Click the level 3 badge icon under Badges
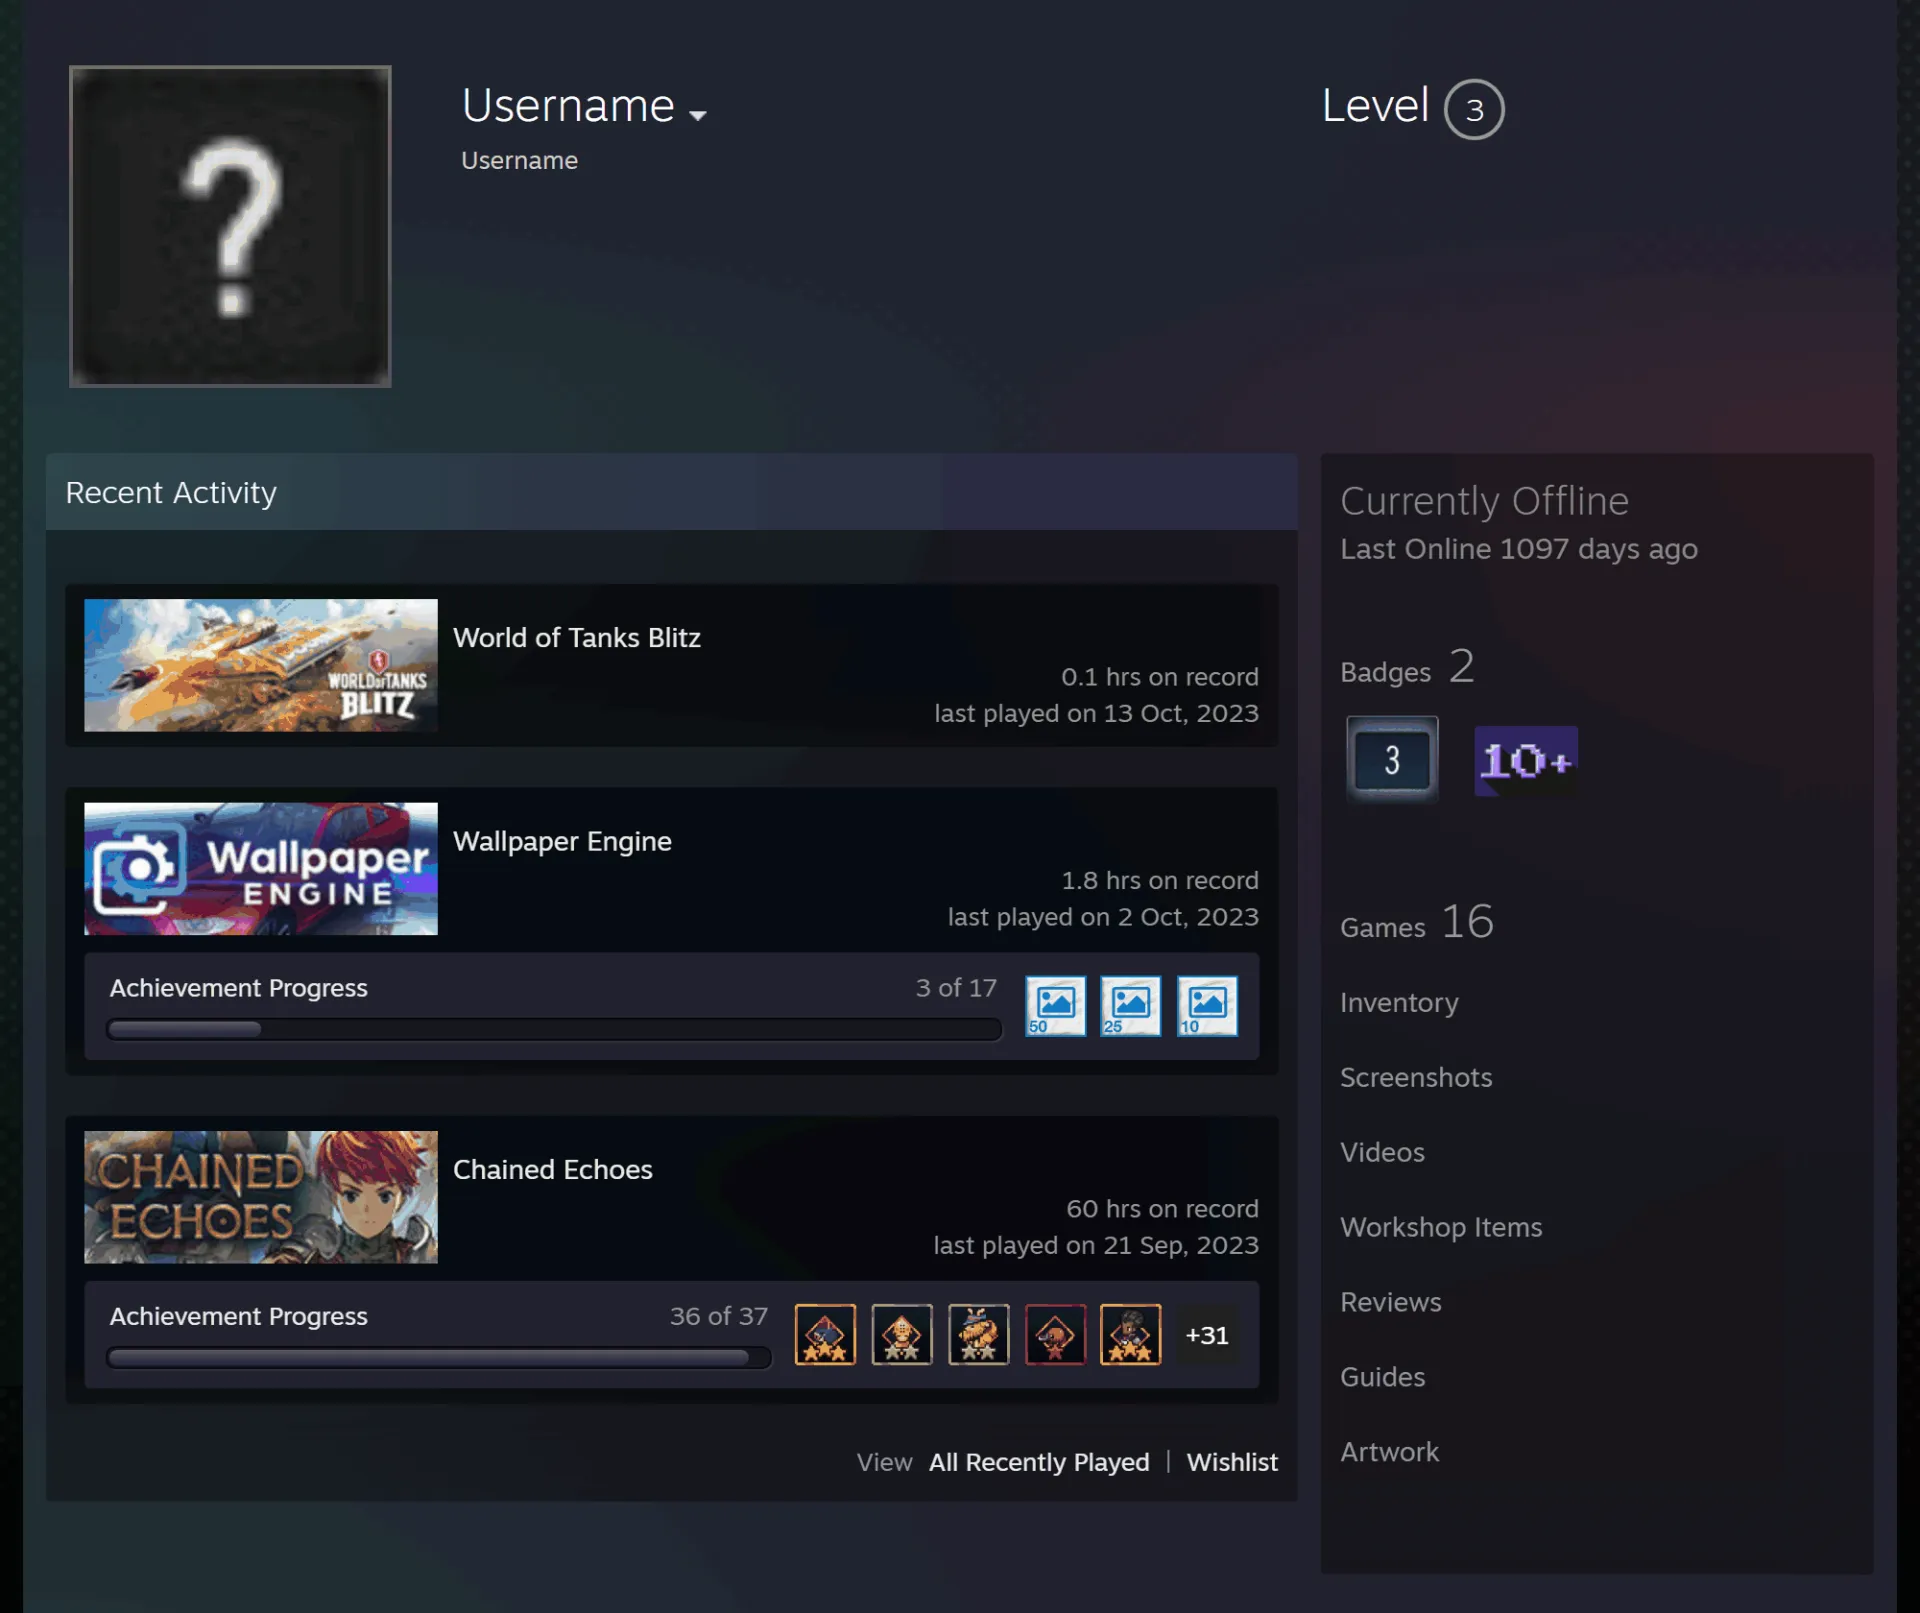This screenshot has height=1613, width=1920. tap(1392, 760)
